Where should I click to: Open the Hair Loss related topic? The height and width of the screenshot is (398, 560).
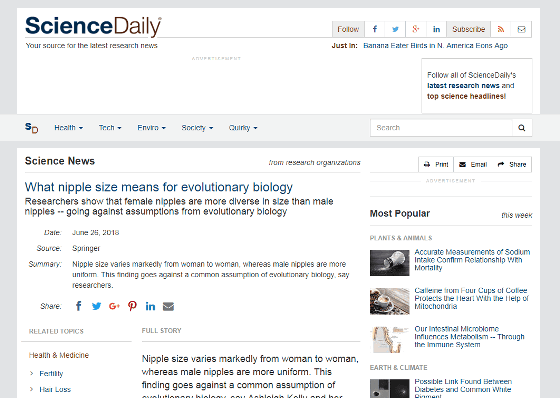click(55, 389)
